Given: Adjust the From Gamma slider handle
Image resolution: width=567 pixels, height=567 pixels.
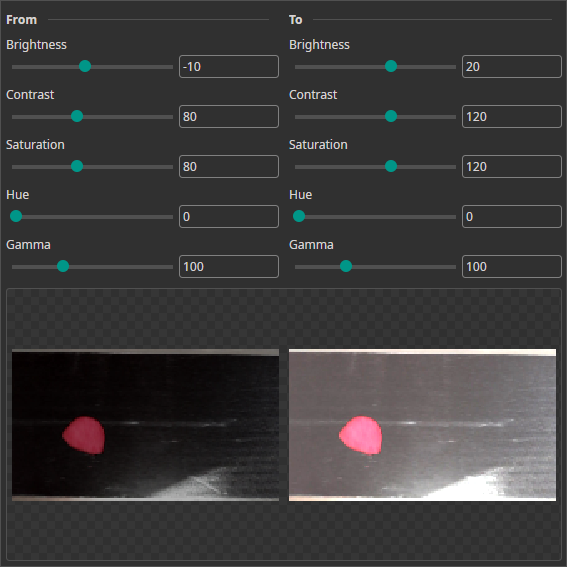Looking at the screenshot, I should point(63,266).
